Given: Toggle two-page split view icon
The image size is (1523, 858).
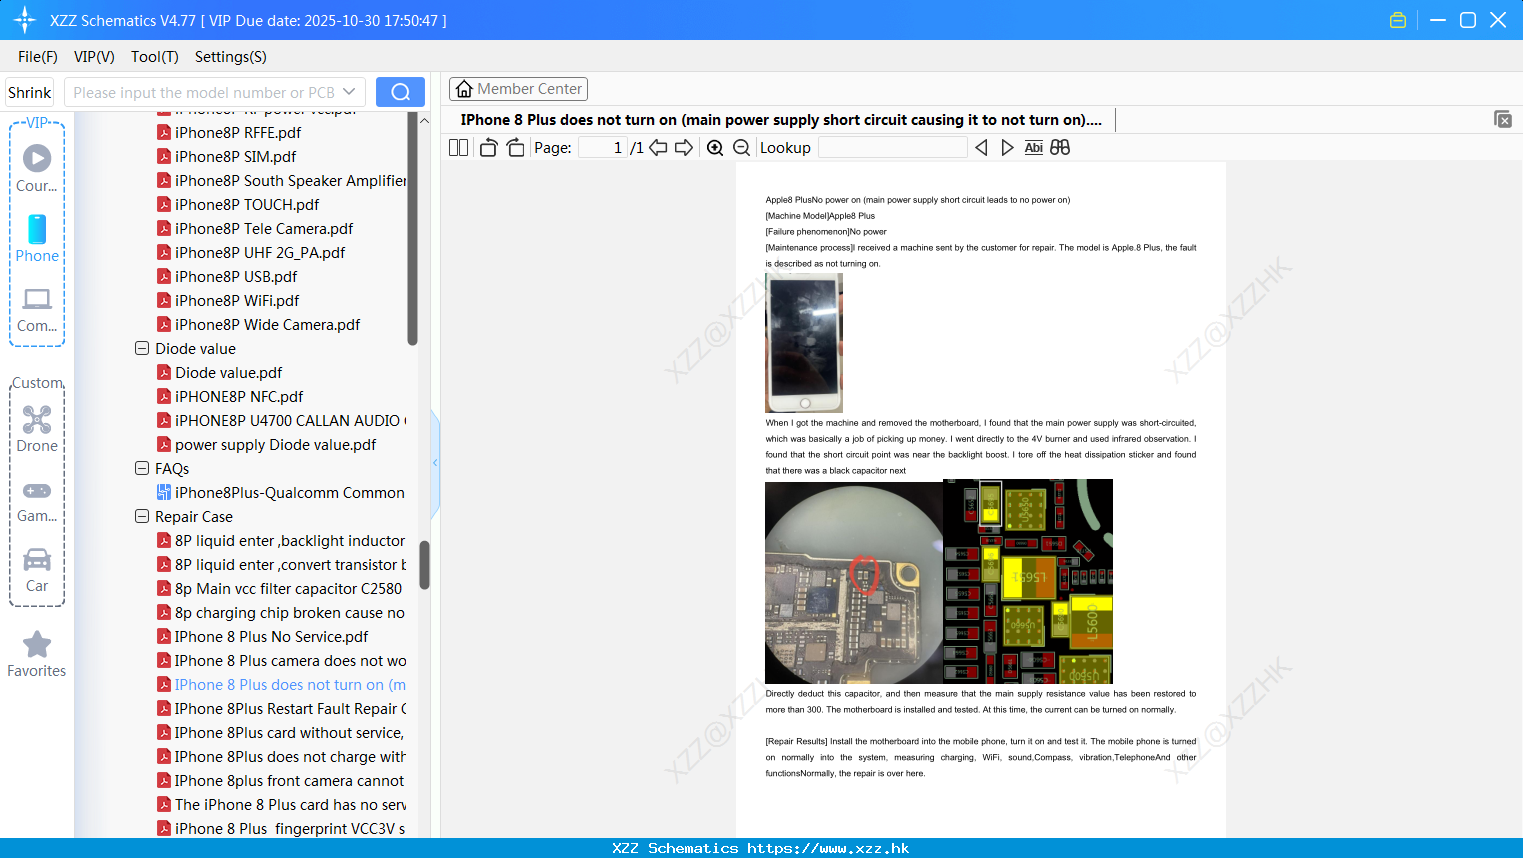Looking at the screenshot, I should [x=459, y=148].
